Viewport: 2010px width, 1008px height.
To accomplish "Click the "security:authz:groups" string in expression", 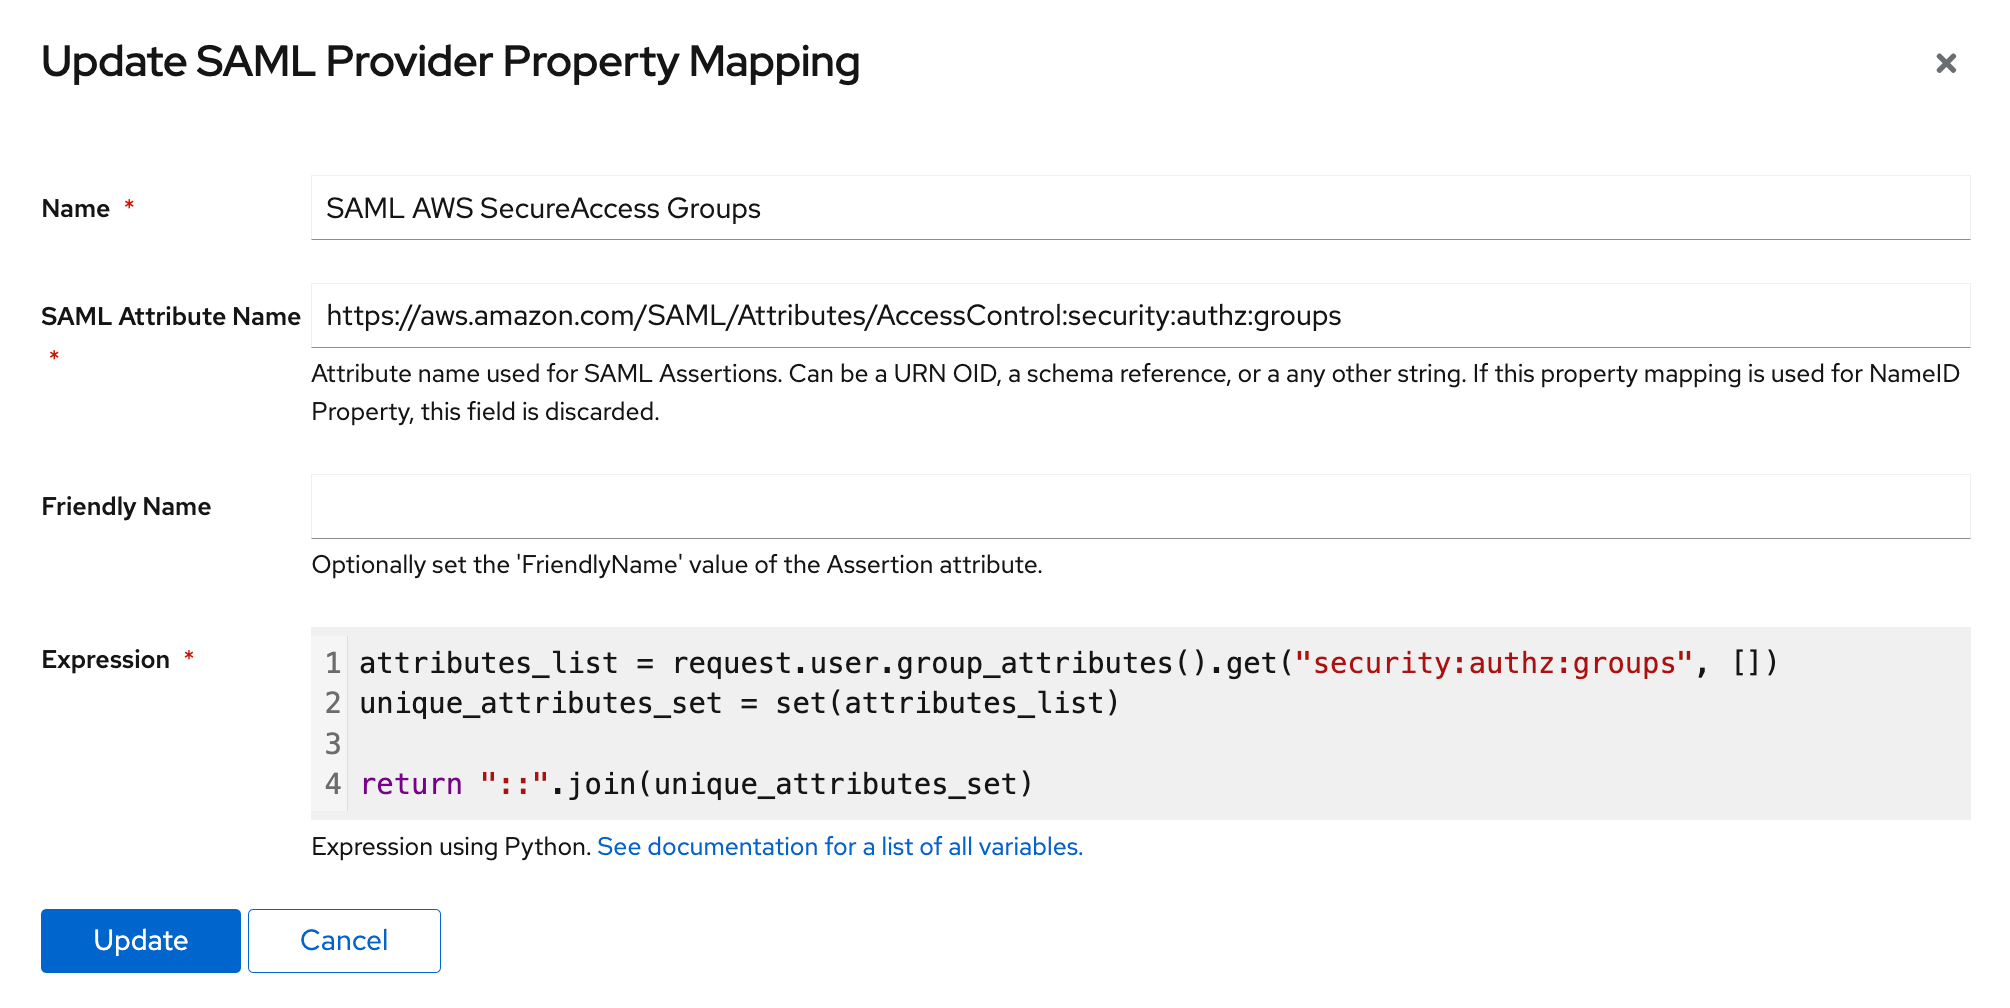I will point(1494,663).
